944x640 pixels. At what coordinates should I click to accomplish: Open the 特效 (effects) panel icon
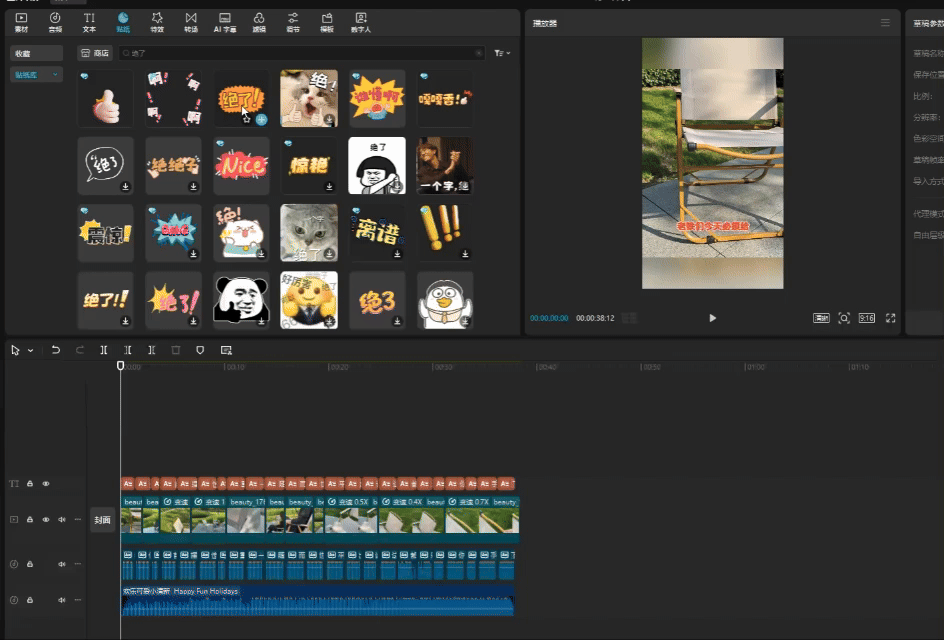click(x=157, y=22)
